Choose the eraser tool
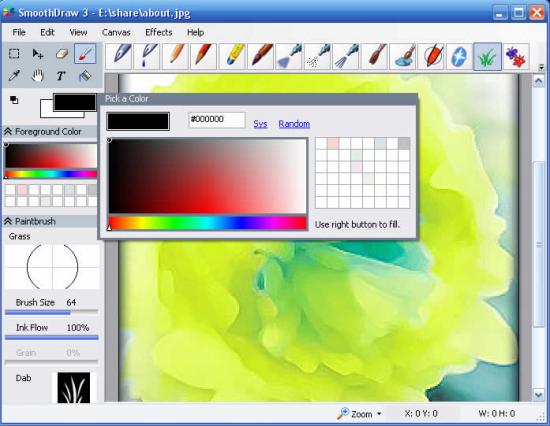 point(61,54)
